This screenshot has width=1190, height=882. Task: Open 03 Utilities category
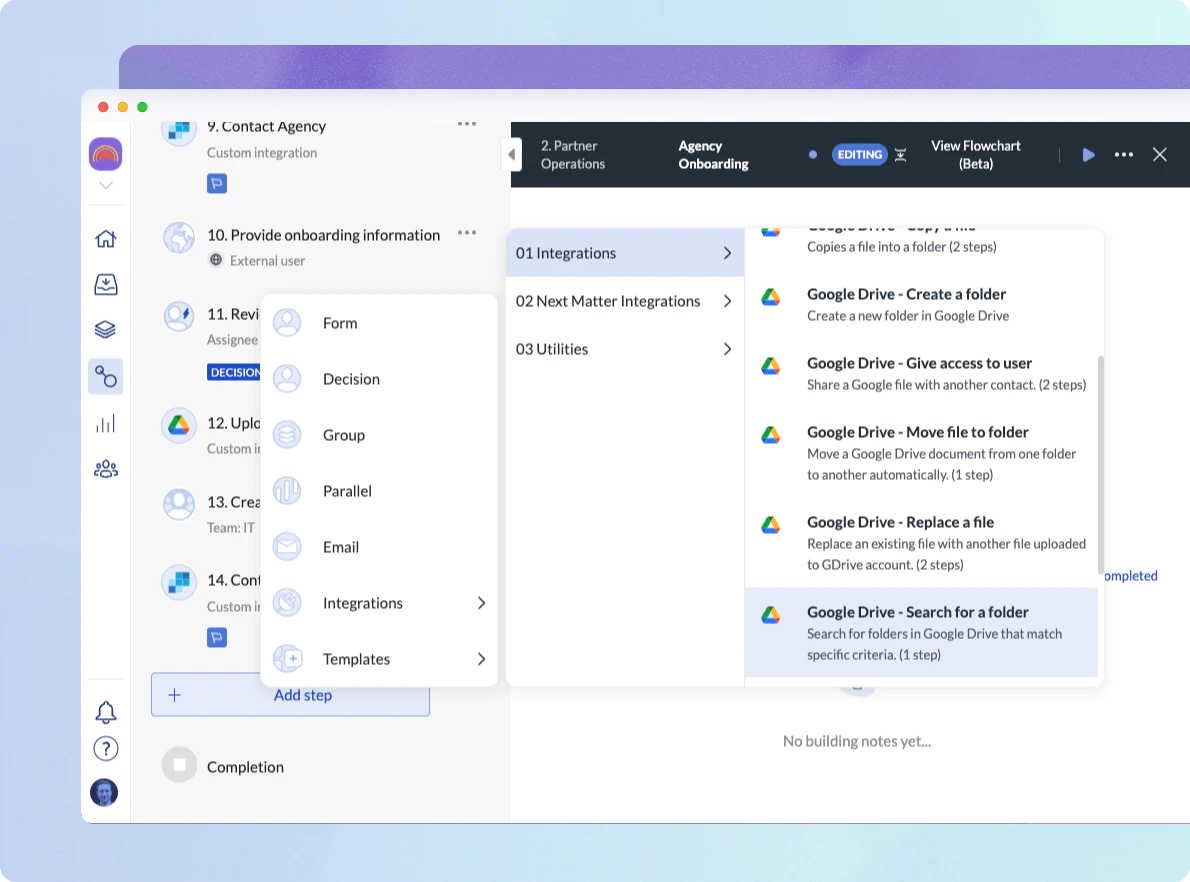[625, 349]
